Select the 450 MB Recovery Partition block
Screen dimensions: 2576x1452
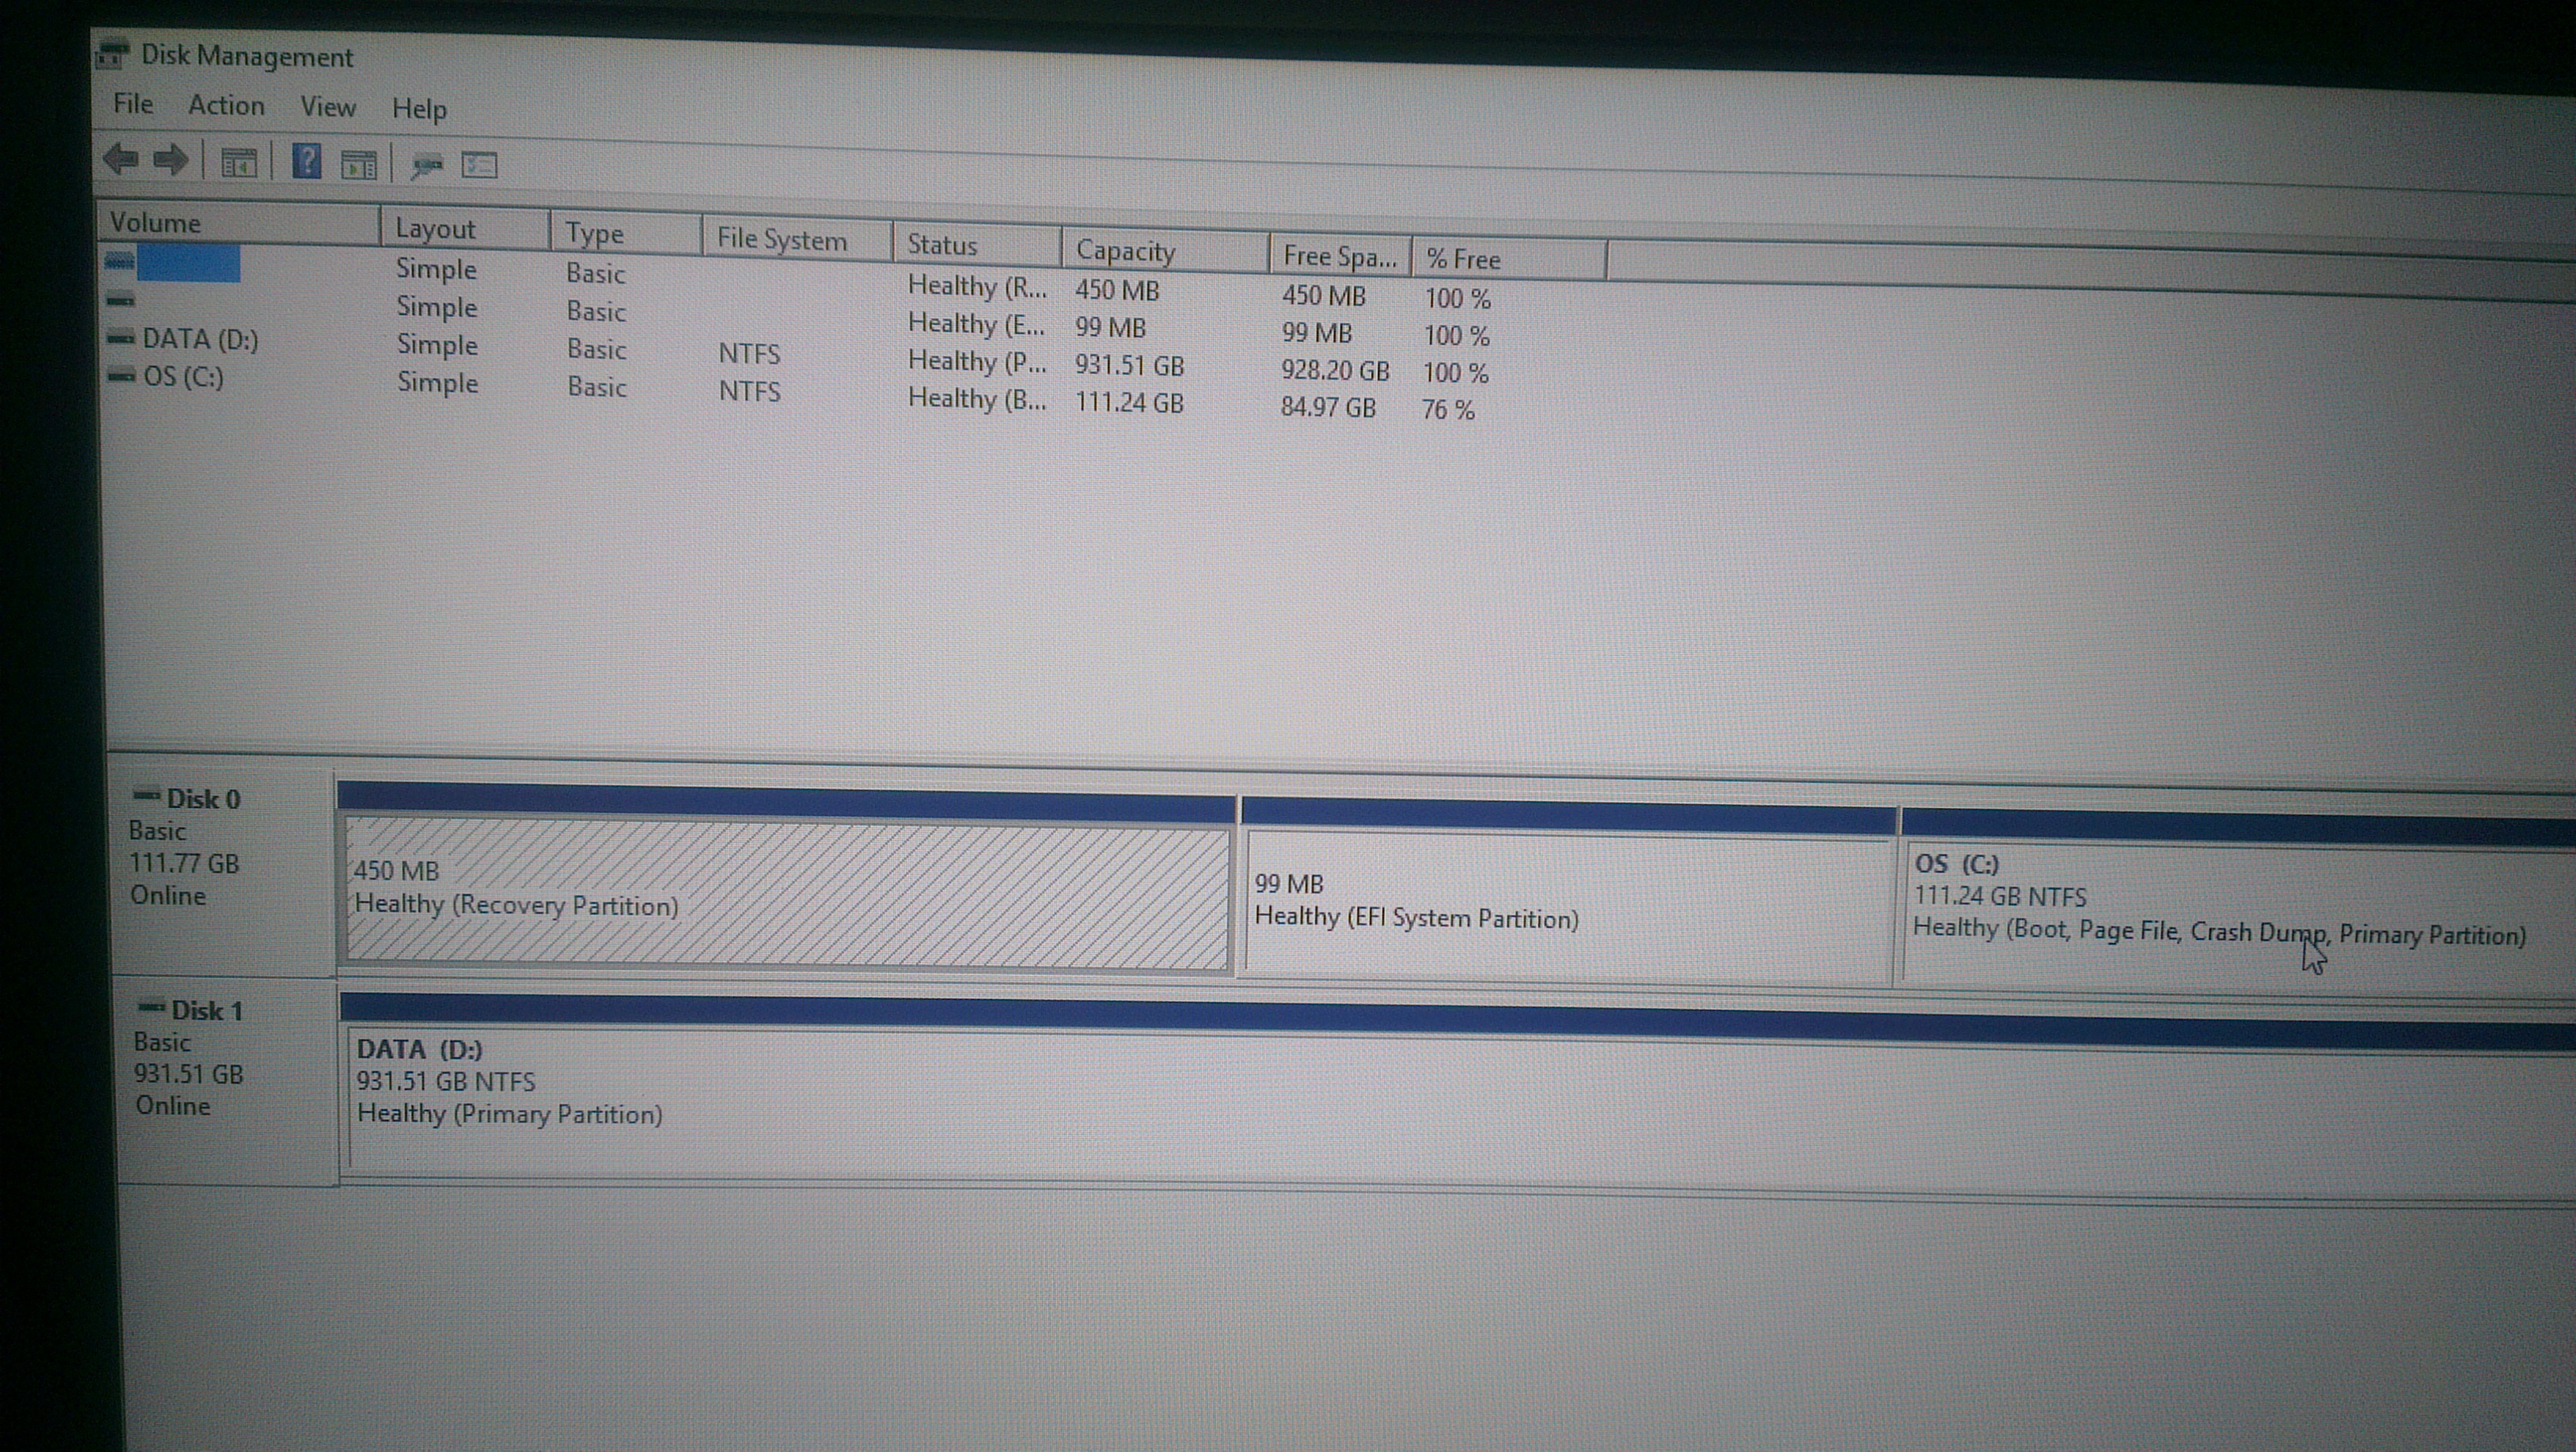786,893
